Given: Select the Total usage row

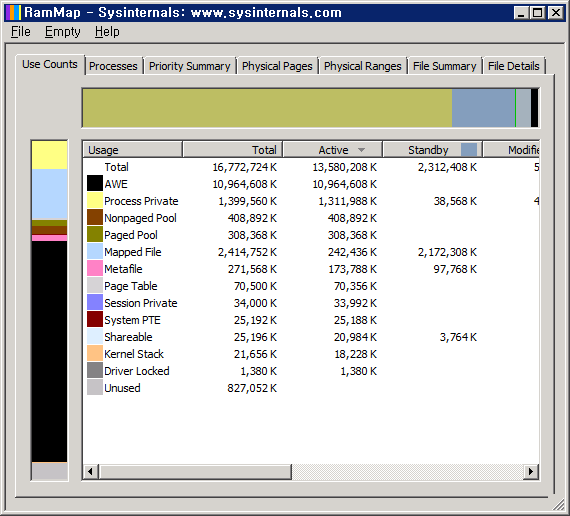Looking at the screenshot, I should (x=311, y=167).
